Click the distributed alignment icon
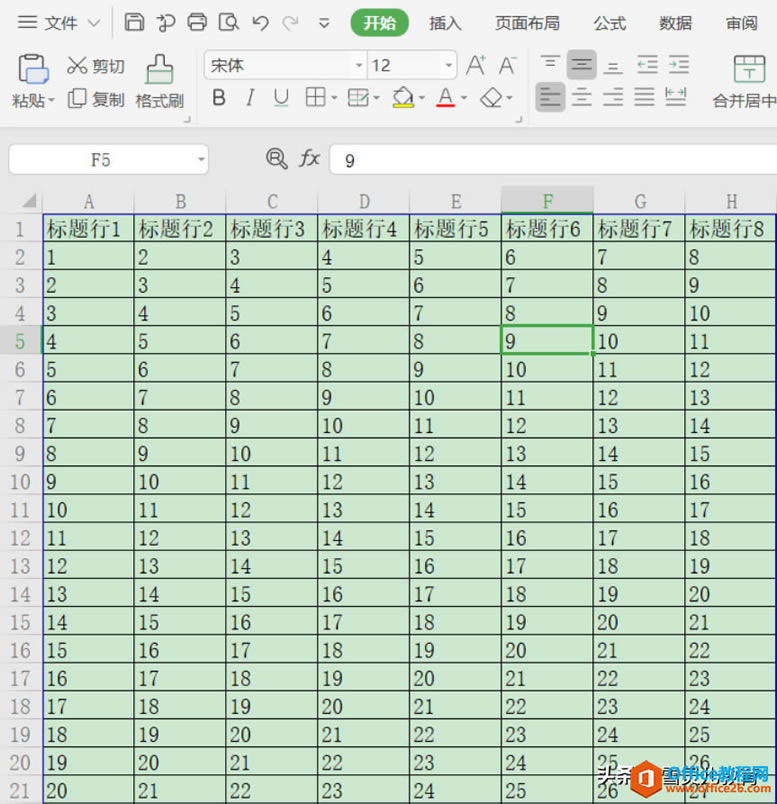 point(675,97)
